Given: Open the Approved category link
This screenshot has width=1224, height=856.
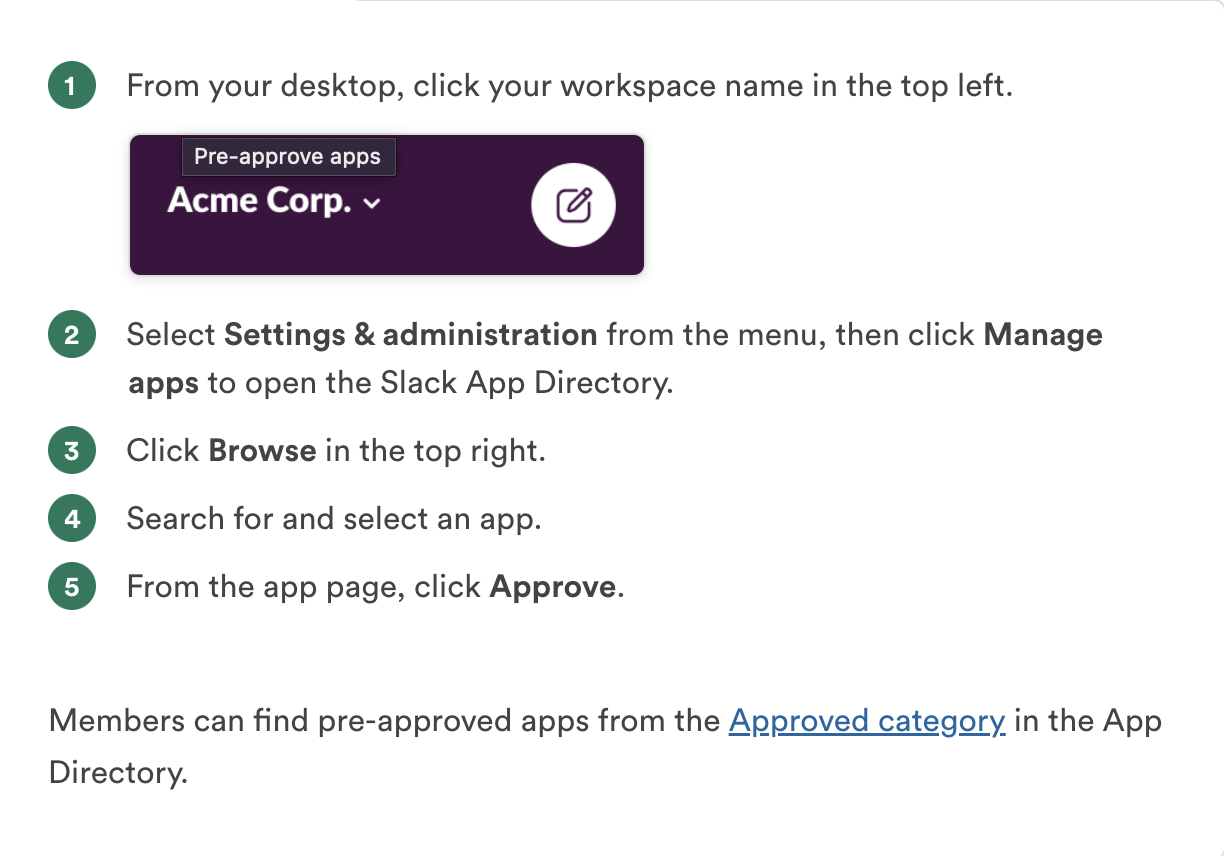Looking at the screenshot, I should (866, 721).
